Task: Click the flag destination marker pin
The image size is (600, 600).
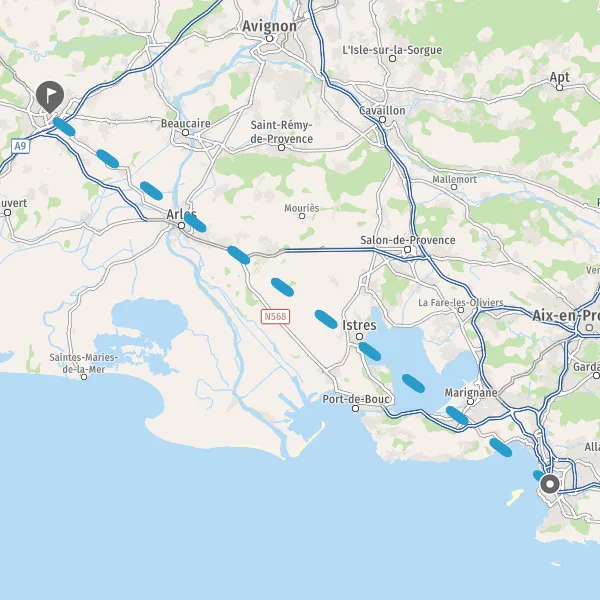Action: pos(50,97)
